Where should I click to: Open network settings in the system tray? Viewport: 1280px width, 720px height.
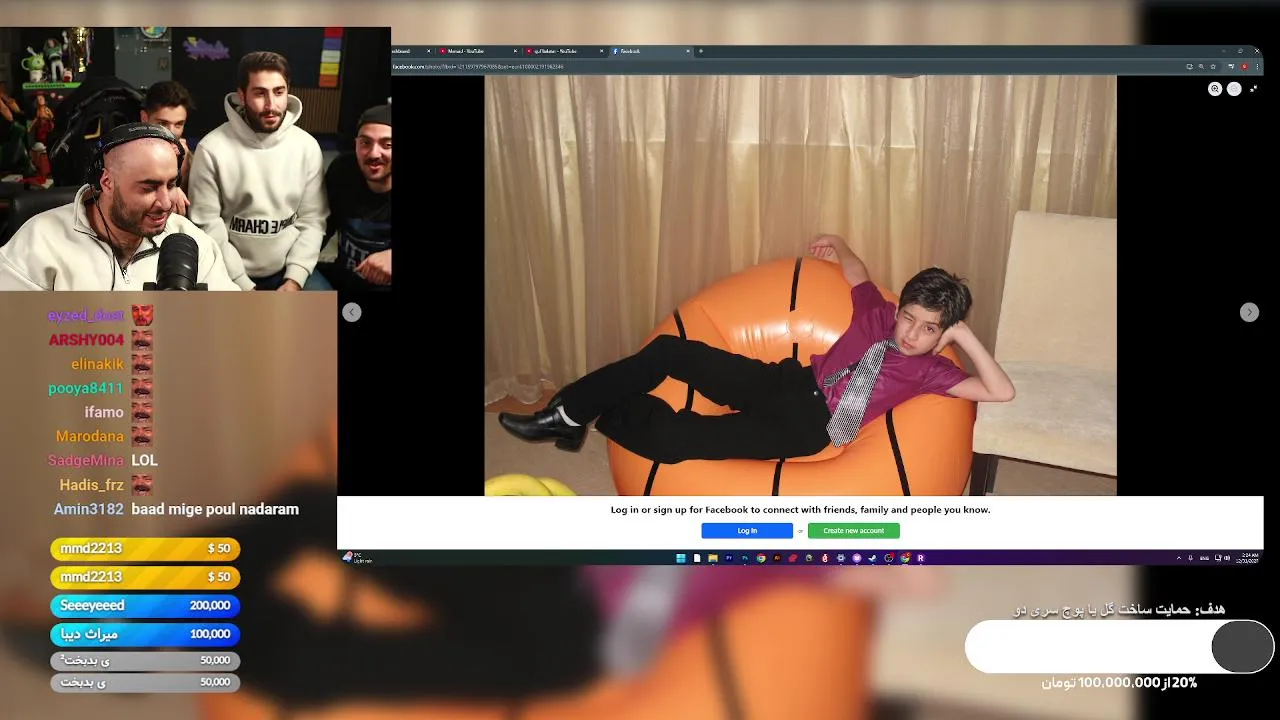click(x=1218, y=558)
